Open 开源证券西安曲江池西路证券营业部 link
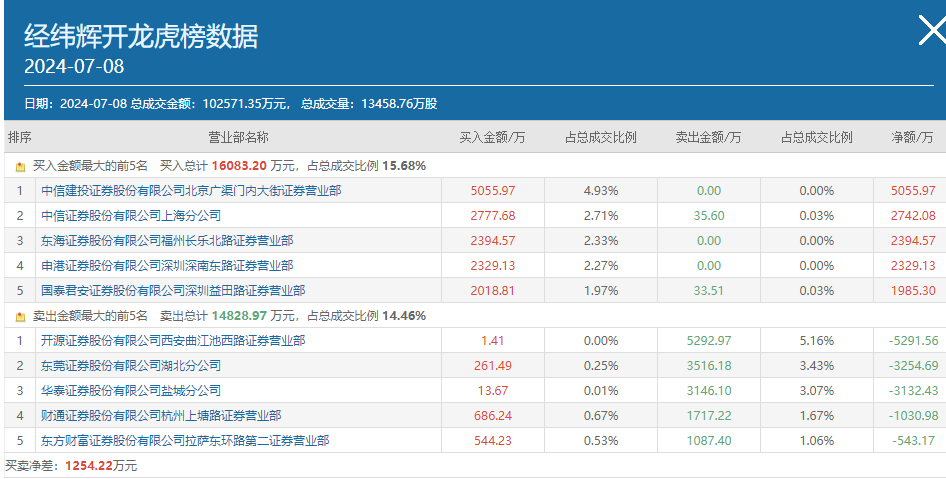 pos(173,341)
